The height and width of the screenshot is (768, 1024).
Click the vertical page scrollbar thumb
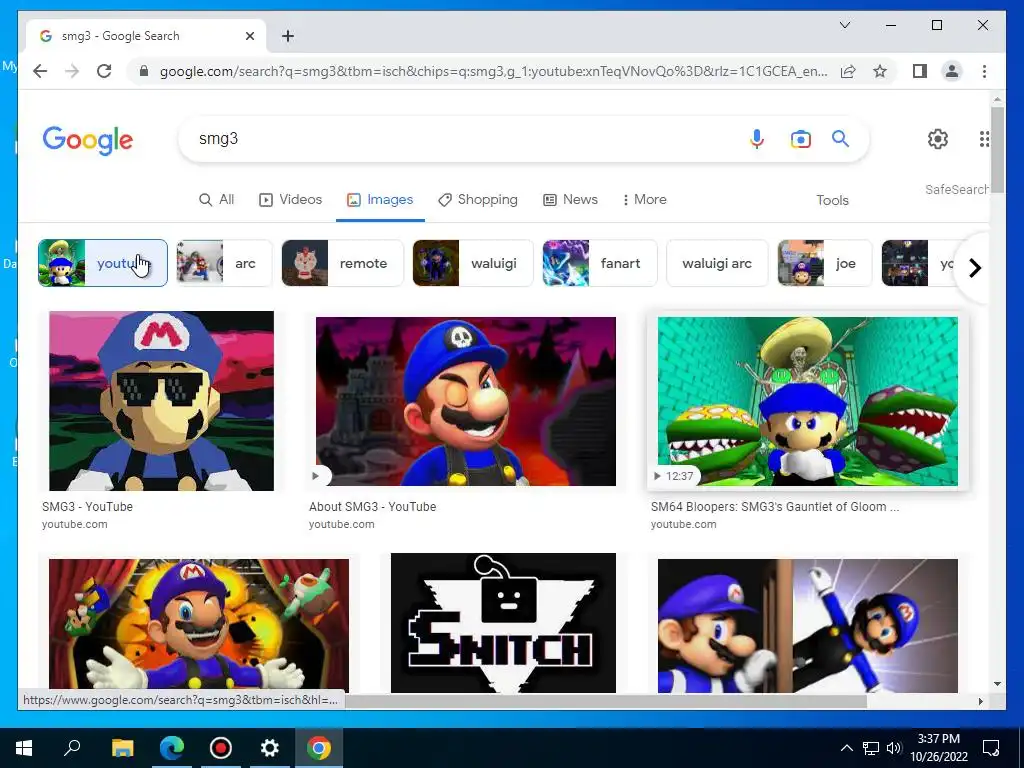[x=997, y=149]
